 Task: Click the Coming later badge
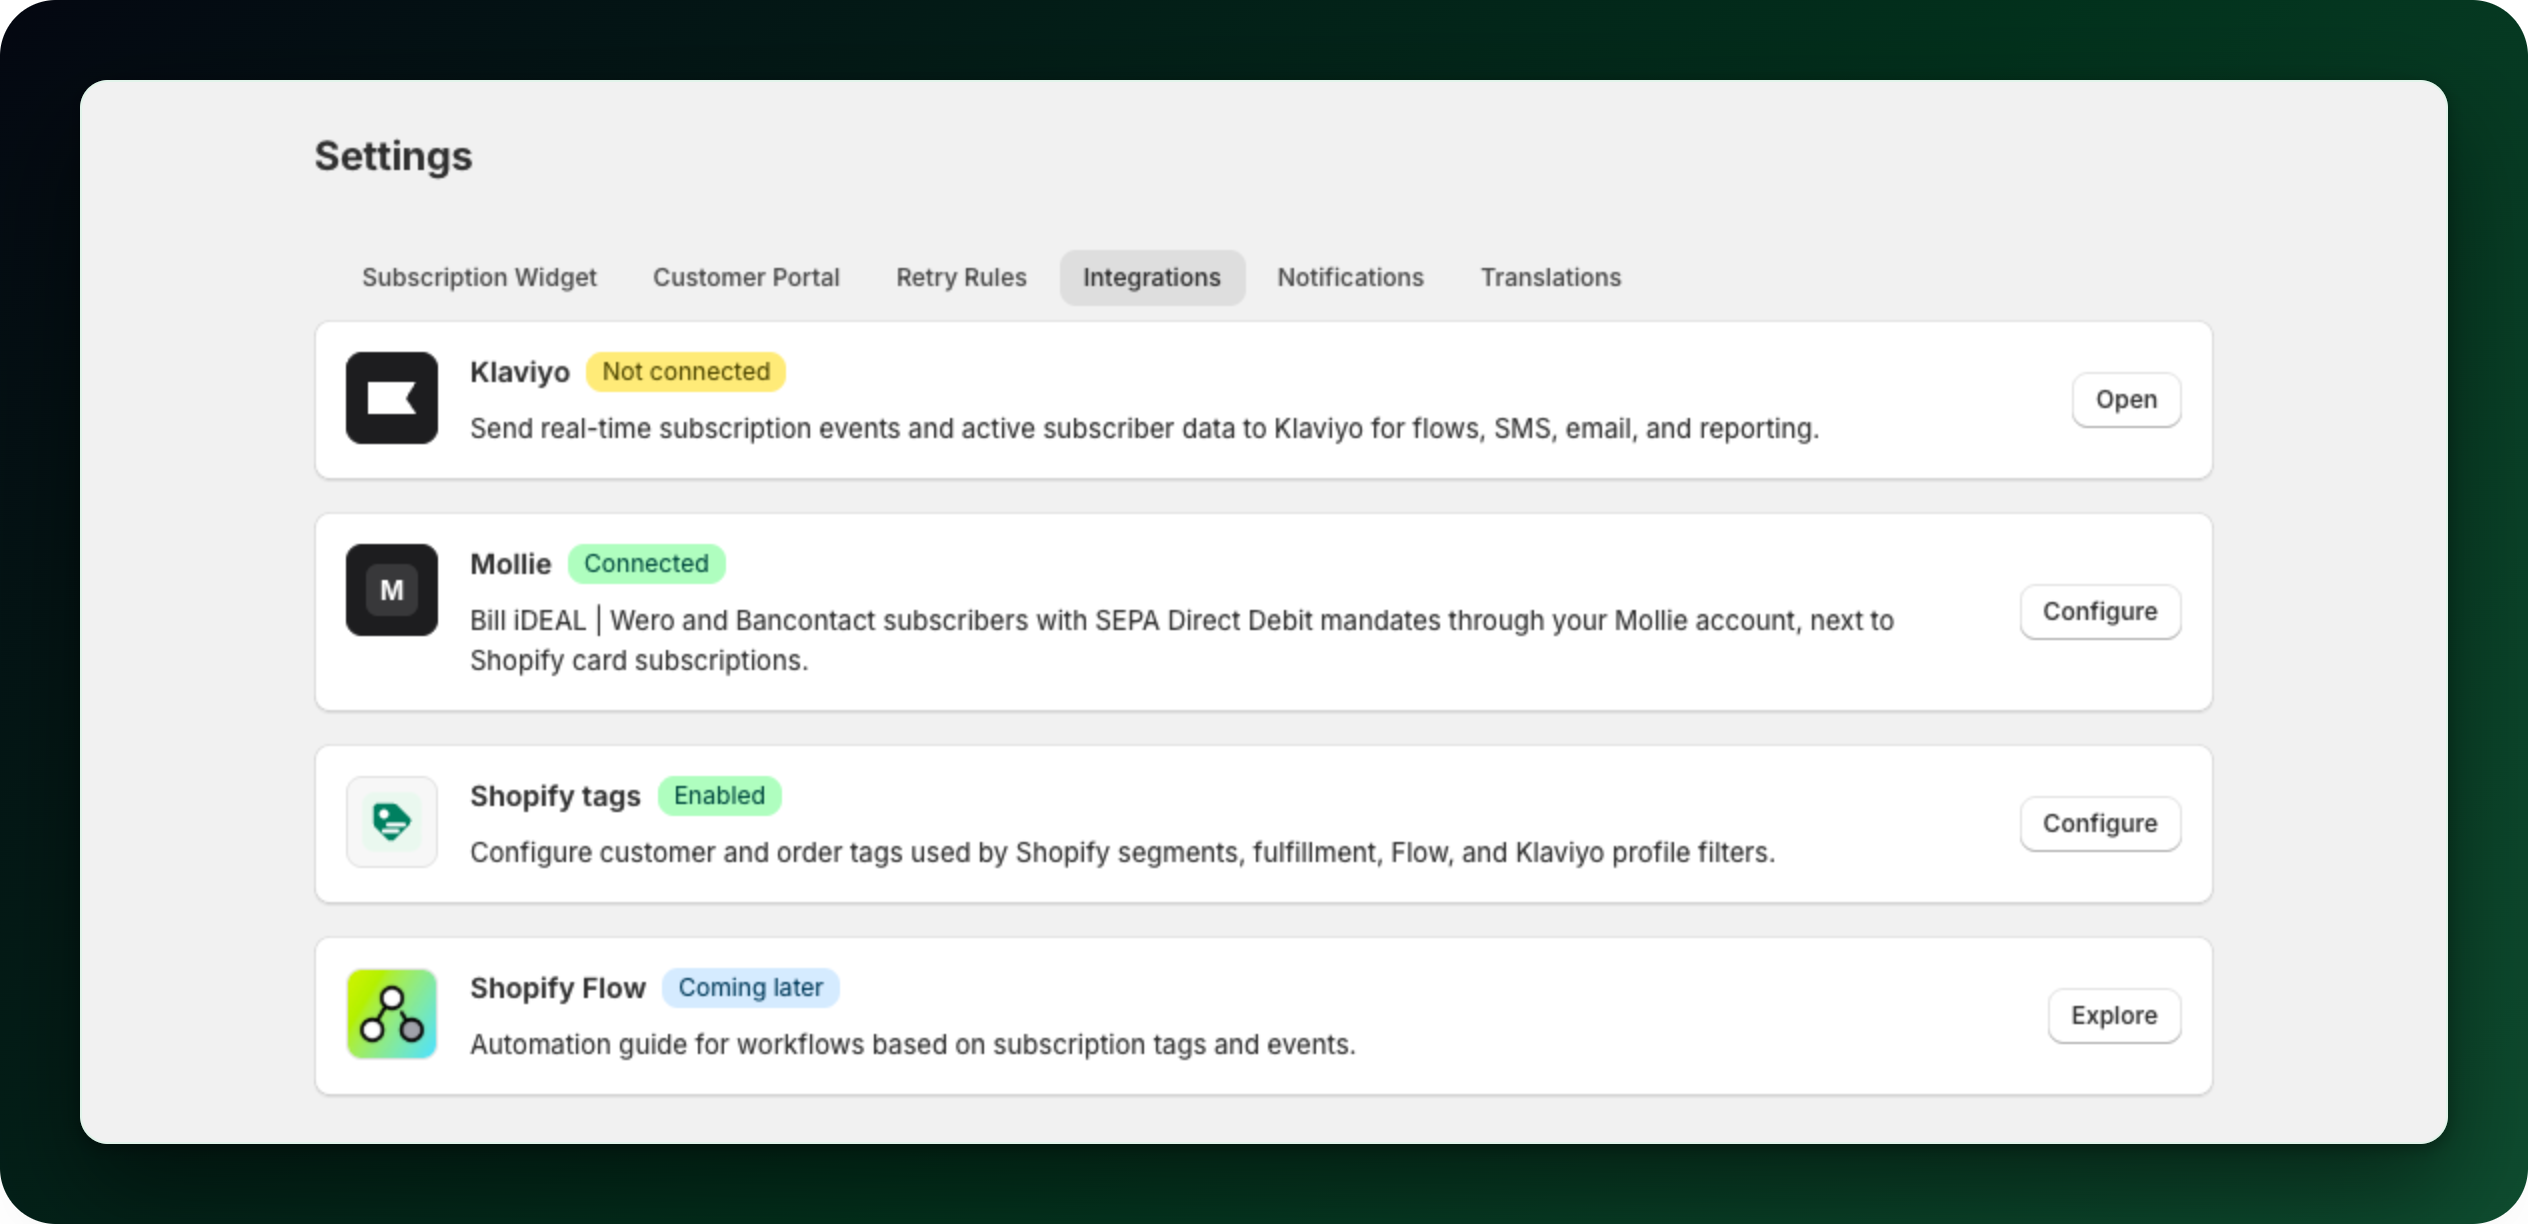pyautogui.click(x=751, y=988)
